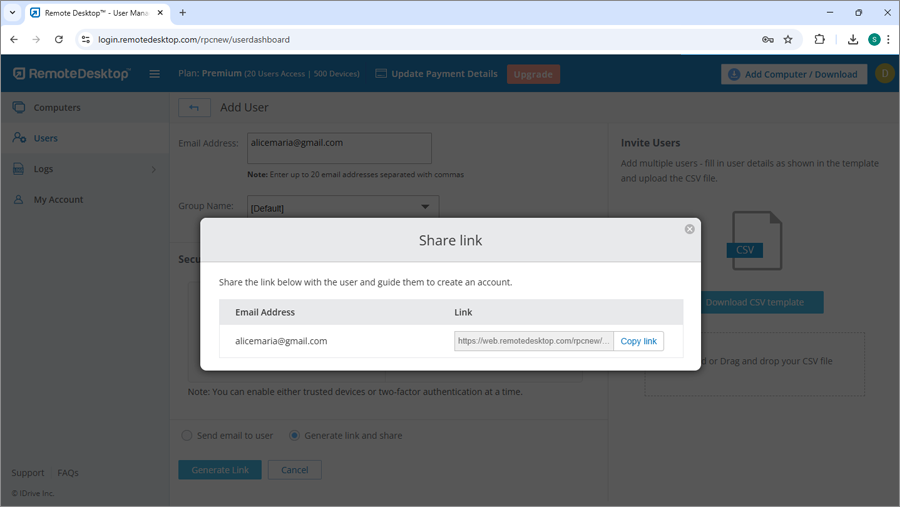Reload the page

(x=59, y=40)
